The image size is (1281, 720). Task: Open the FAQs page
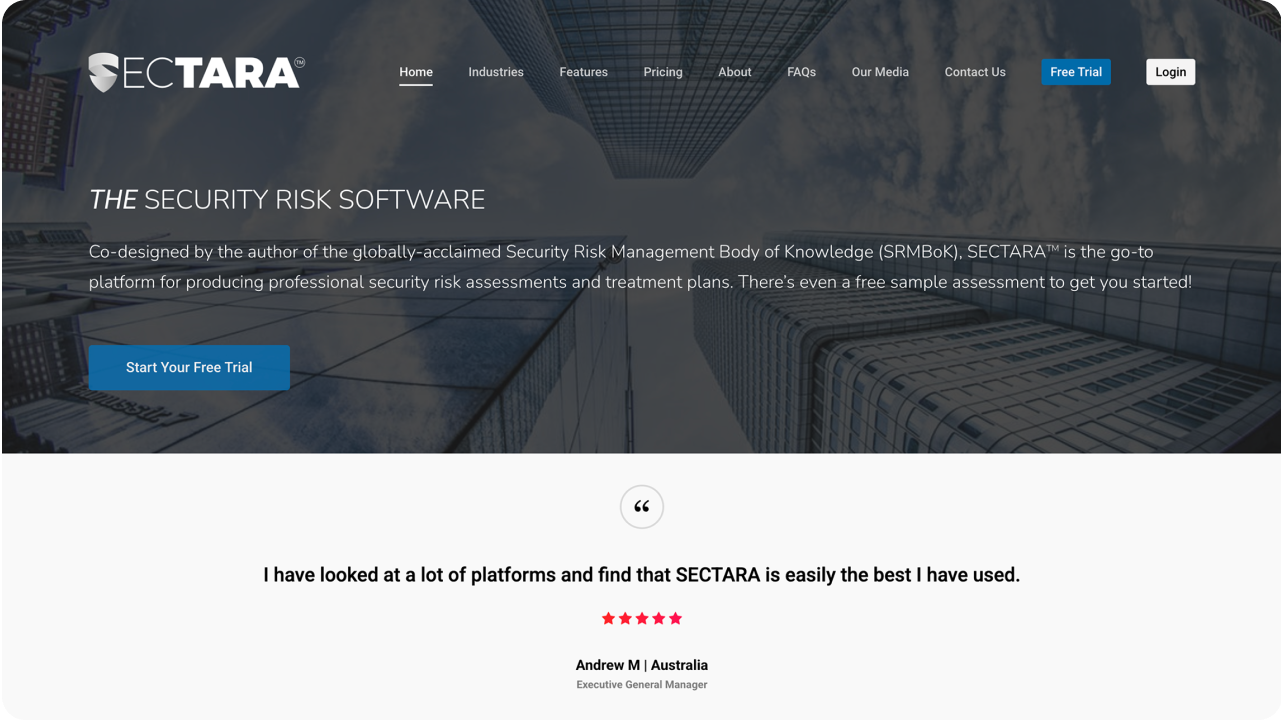[802, 72]
